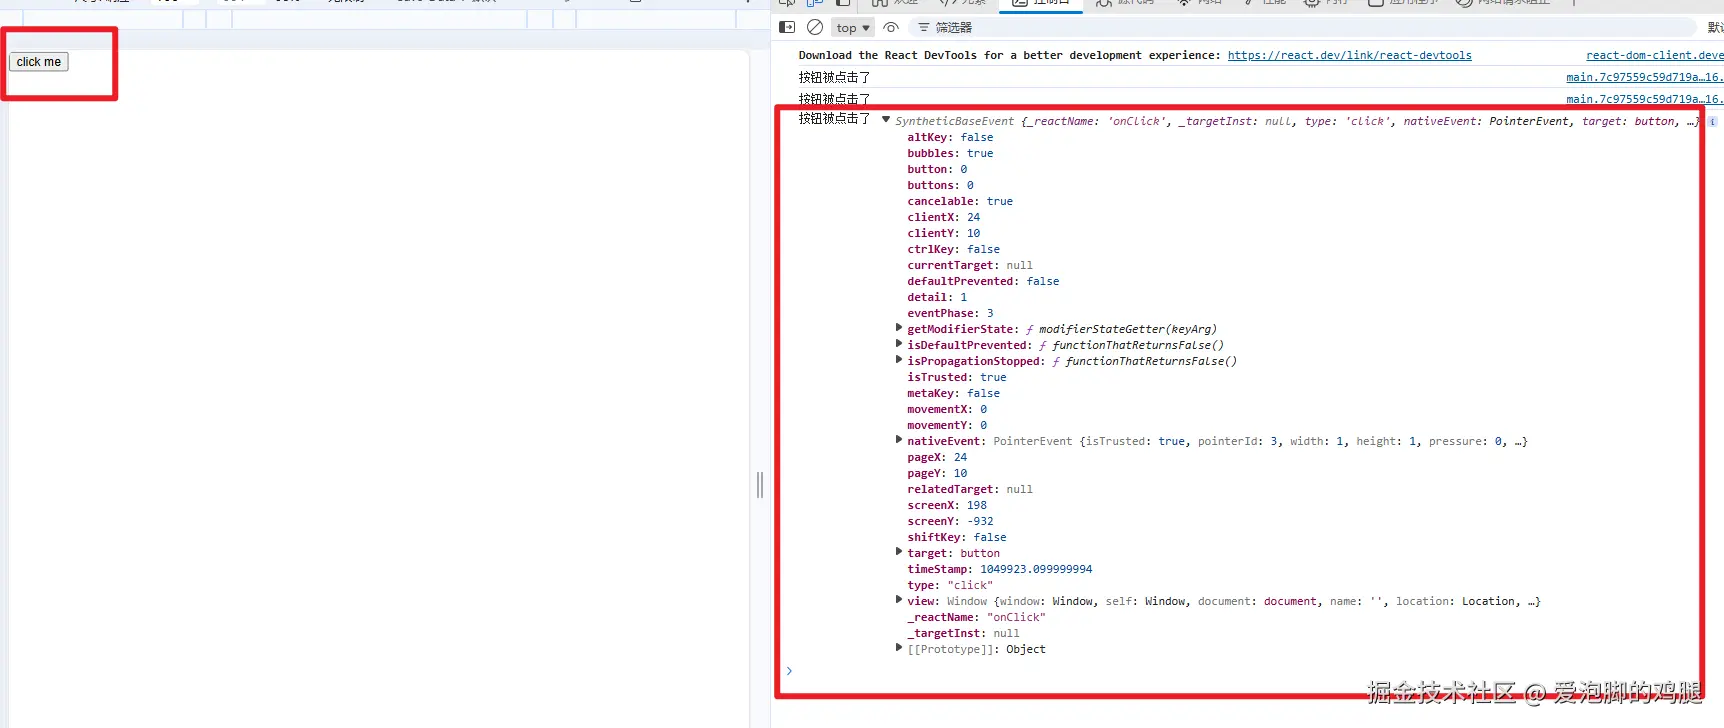Image resolution: width=1724 pixels, height=728 pixels.
Task: Select the 'screenY: -932' property
Action: (950, 522)
